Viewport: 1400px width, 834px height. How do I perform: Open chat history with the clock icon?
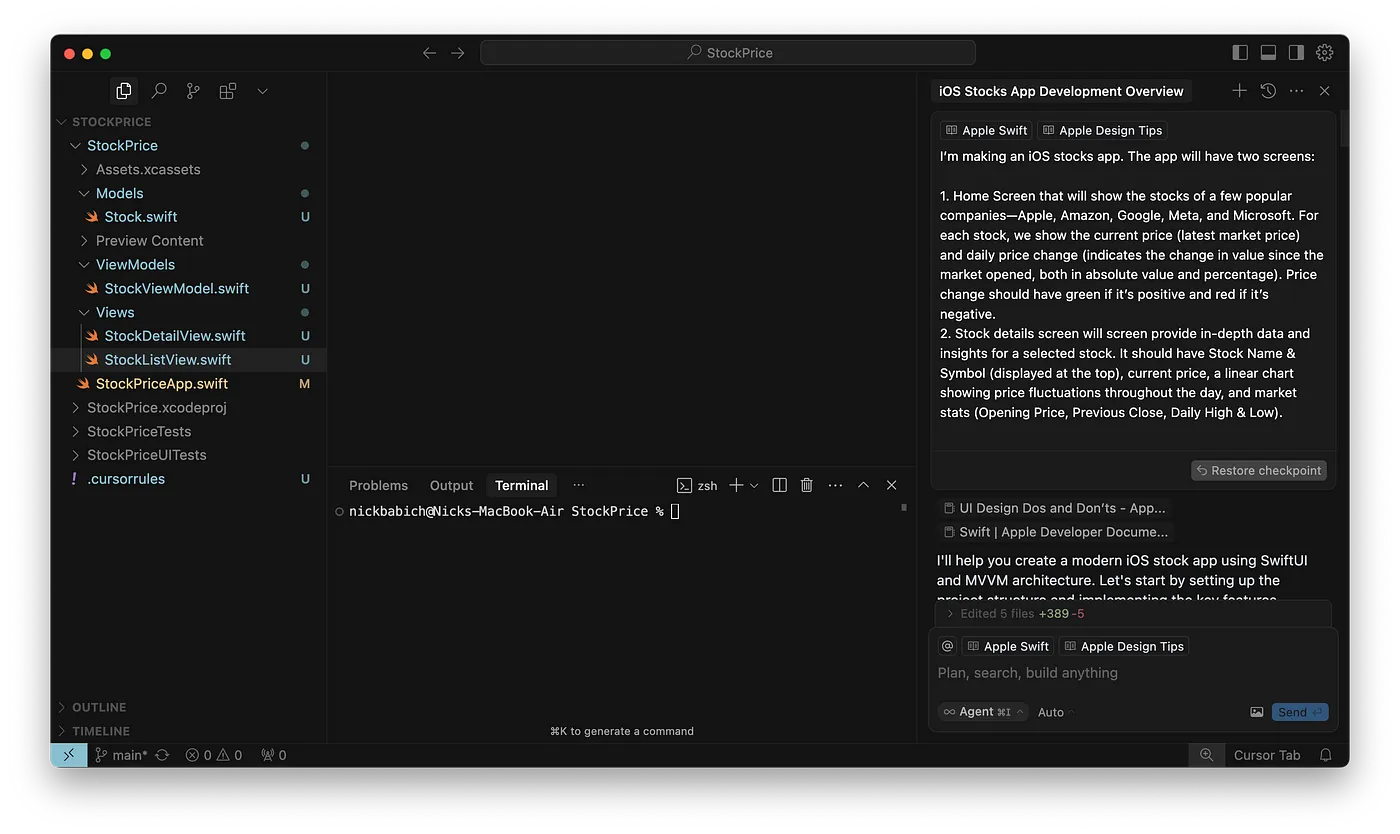(x=1268, y=90)
